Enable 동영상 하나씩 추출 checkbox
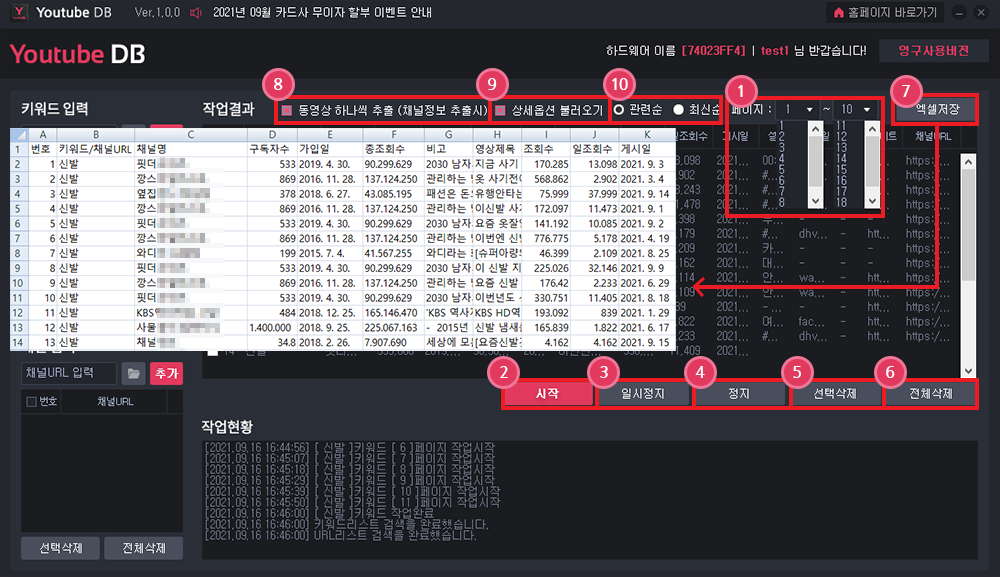The width and height of the screenshot is (1000, 577). pyautogui.click(x=287, y=110)
